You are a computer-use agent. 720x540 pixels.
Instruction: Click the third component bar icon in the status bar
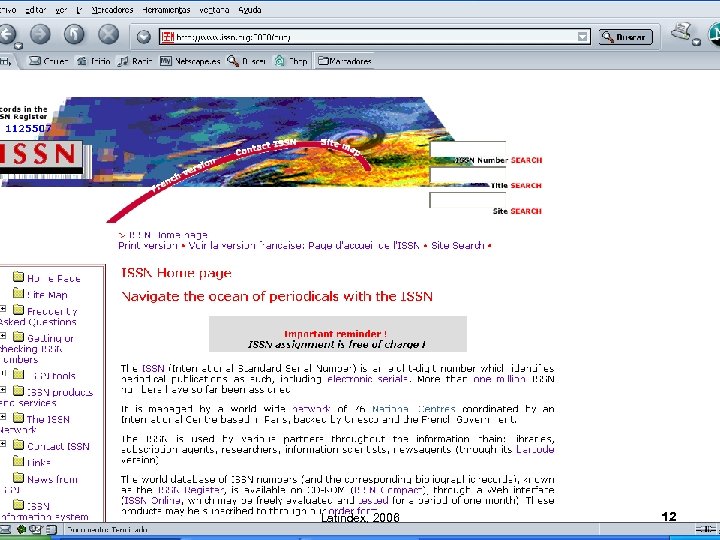click(36, 529)
